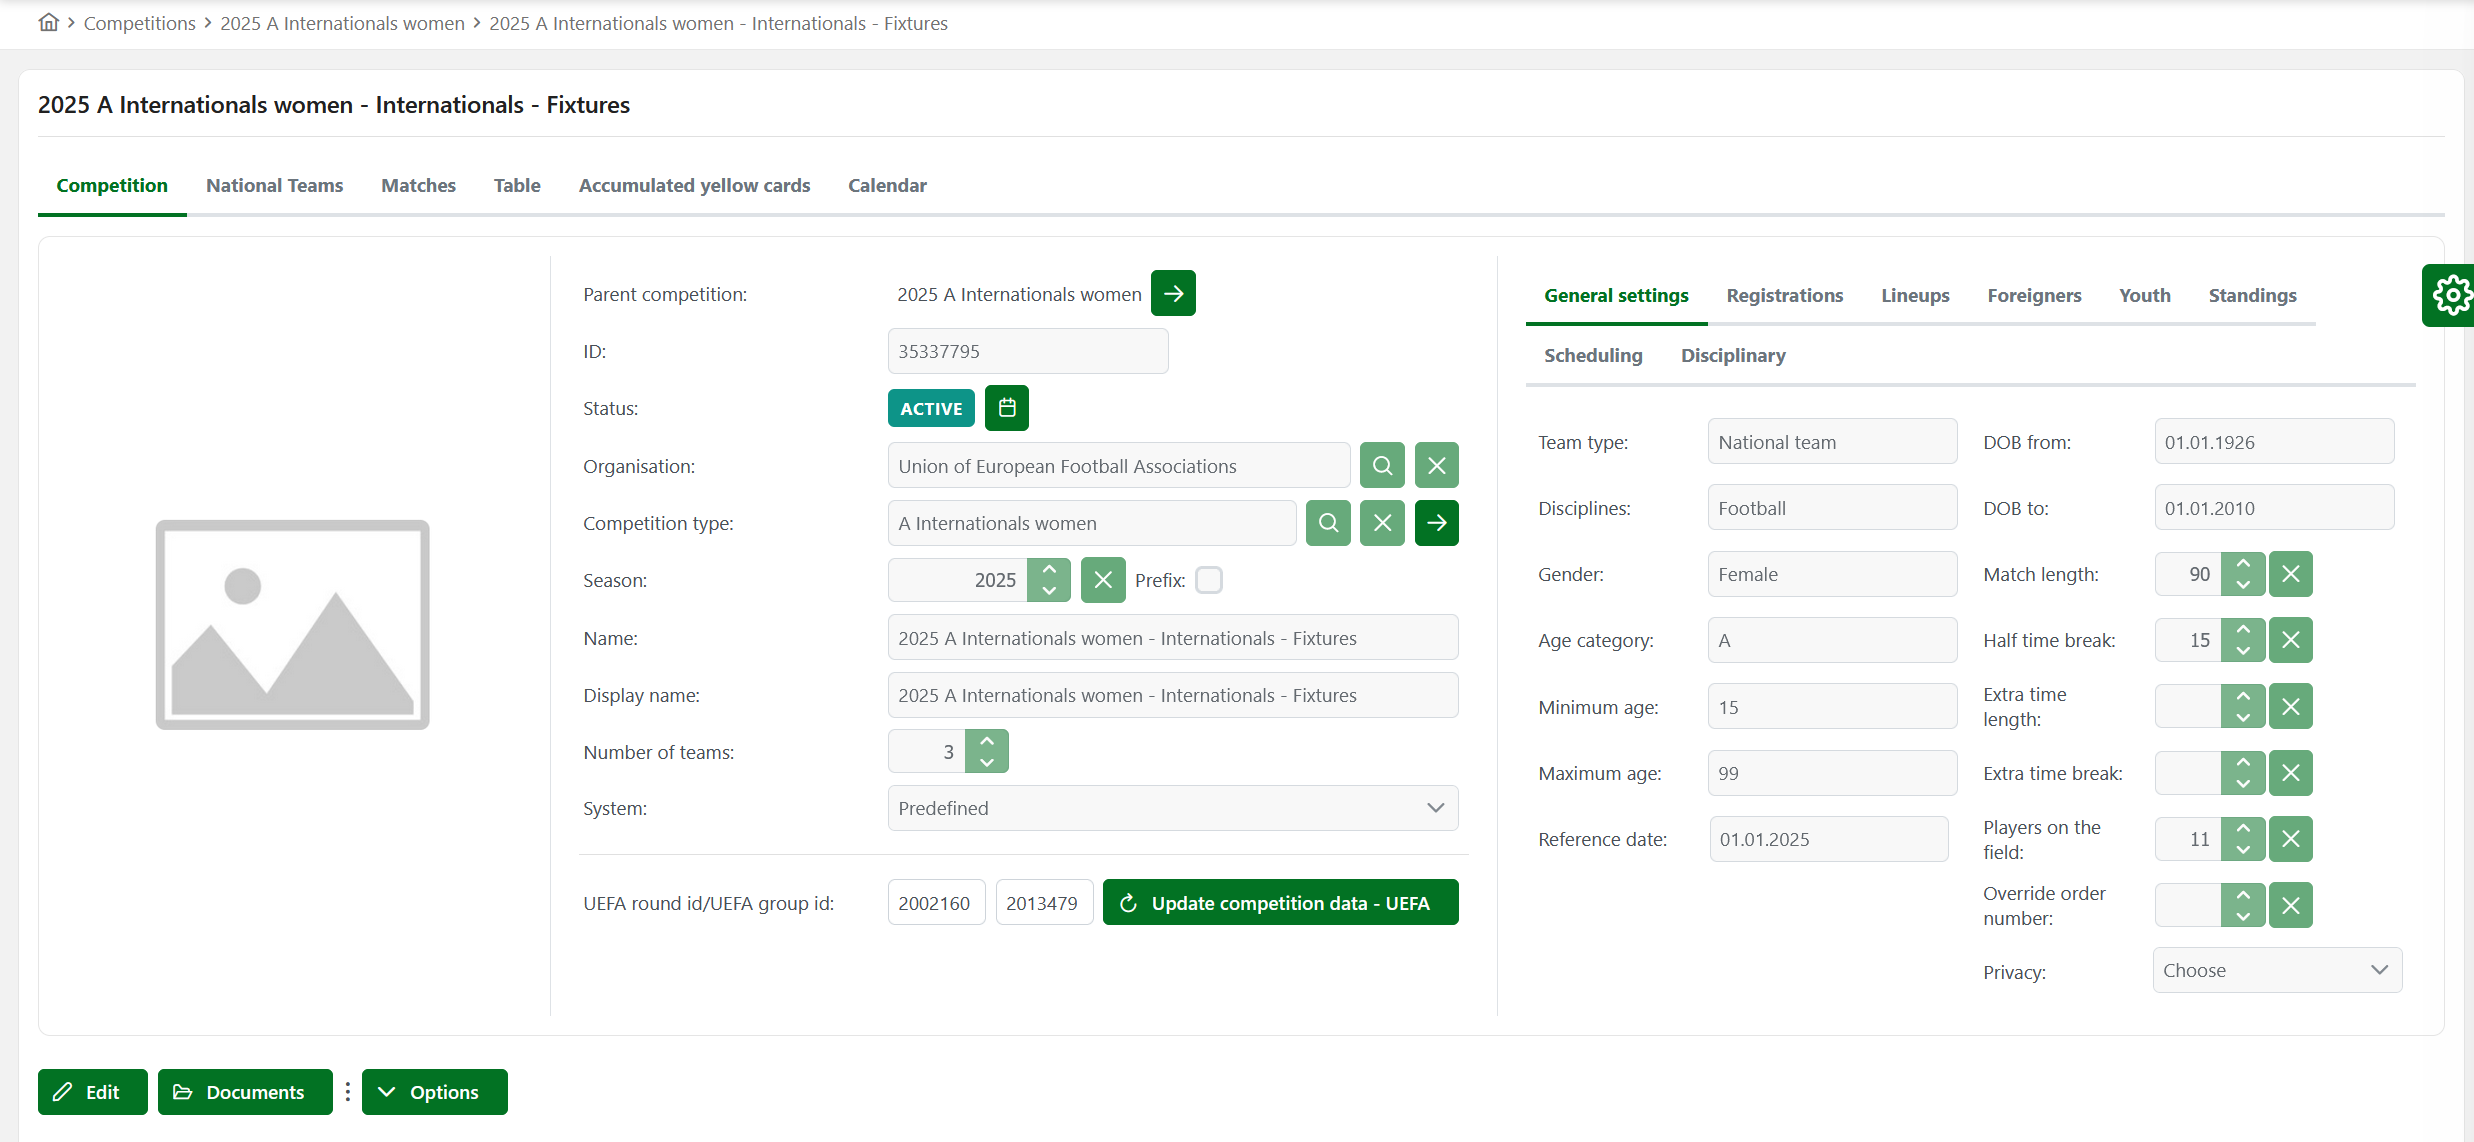Click the competition image placeholder
The width and height of the screenshot is (2474, 1142).
(x=292, y=624)
